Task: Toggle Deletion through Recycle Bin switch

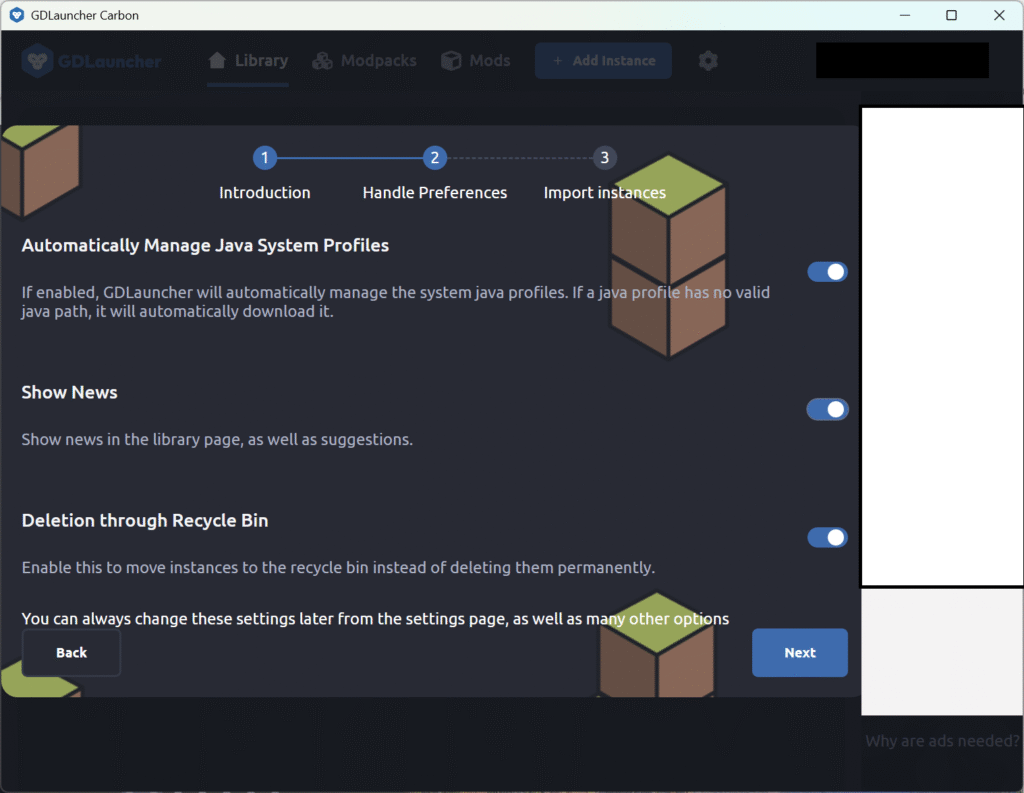Action: [827, 537]
